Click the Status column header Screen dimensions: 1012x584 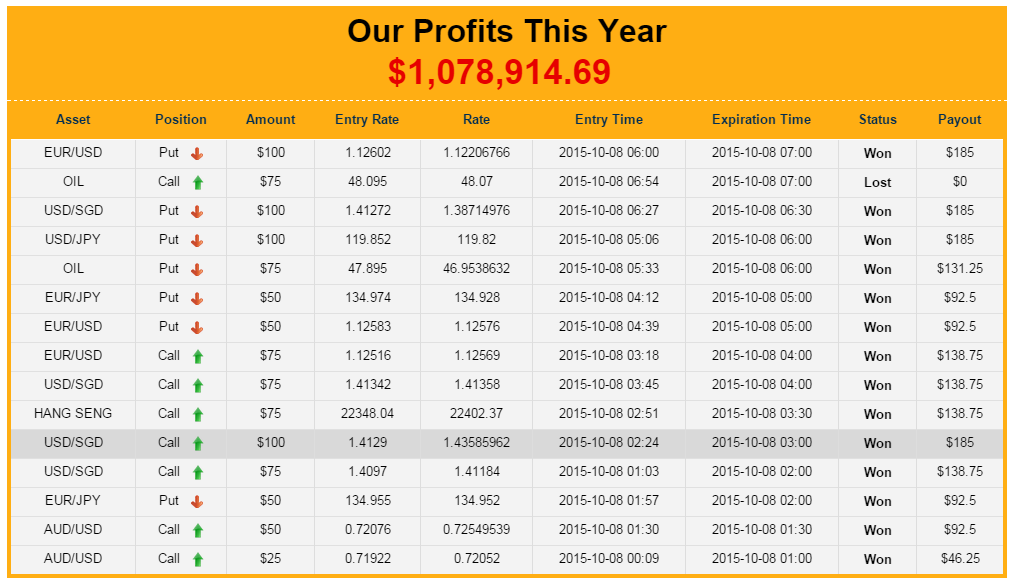pyautogui.click(x=878, y=119)
